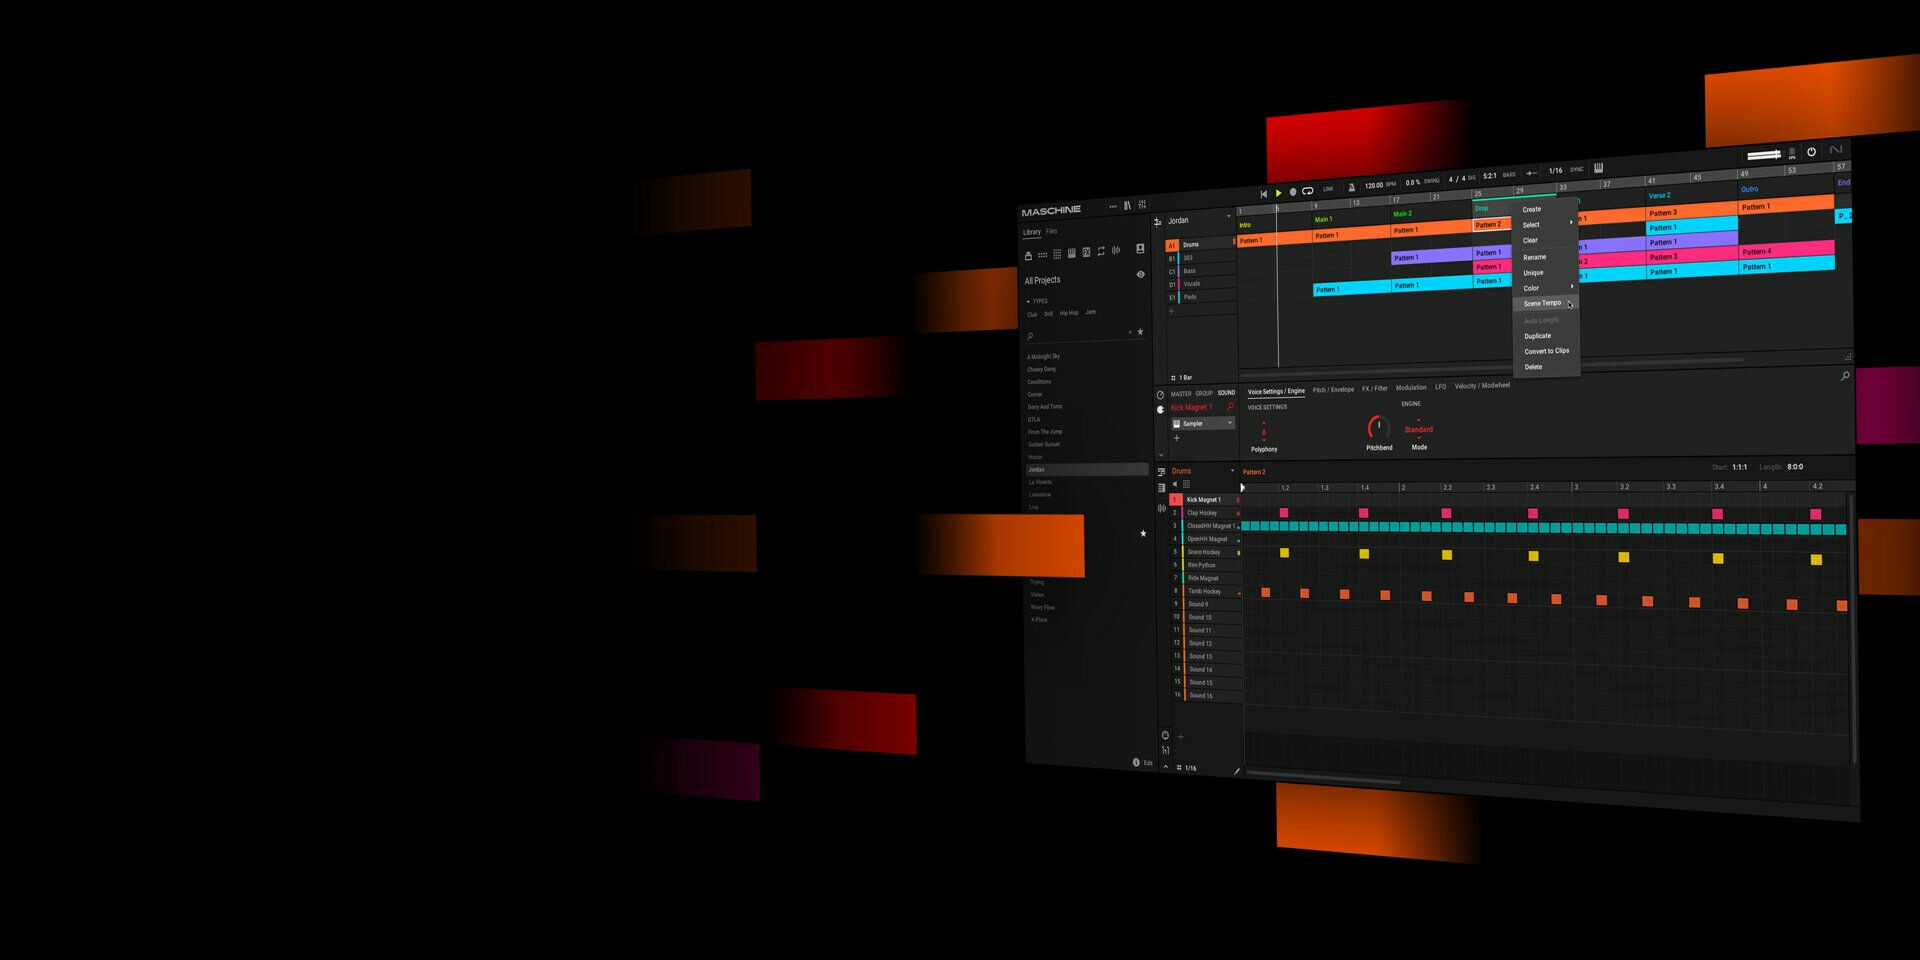Select the Groups browser type icon
The width and height of the screenshot is (1920, 960).
coord(1042,255)
